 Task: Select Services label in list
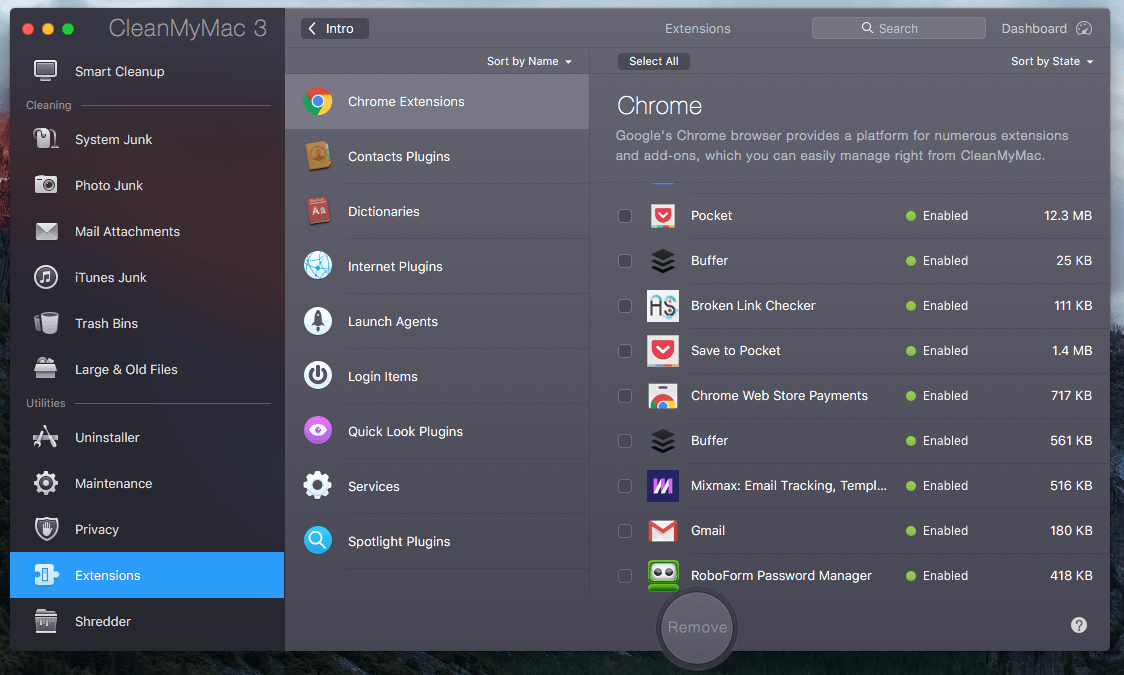(373, 487)
